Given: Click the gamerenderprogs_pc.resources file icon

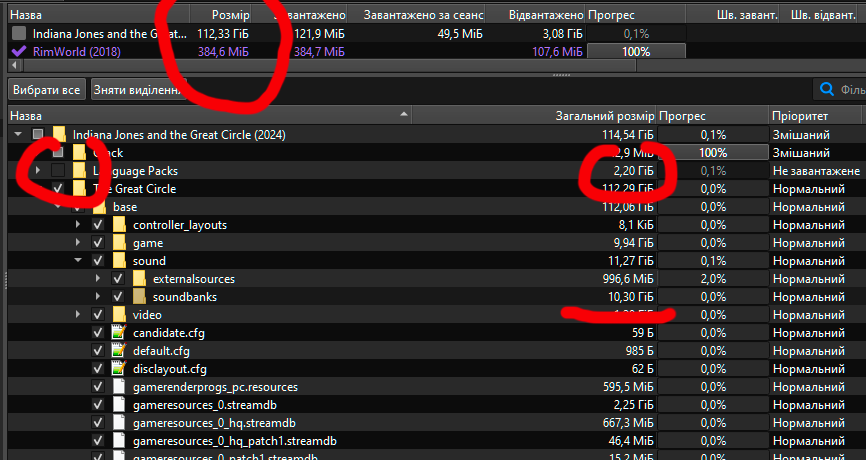Looking at the screenshot, I should [x=119, y=387].
